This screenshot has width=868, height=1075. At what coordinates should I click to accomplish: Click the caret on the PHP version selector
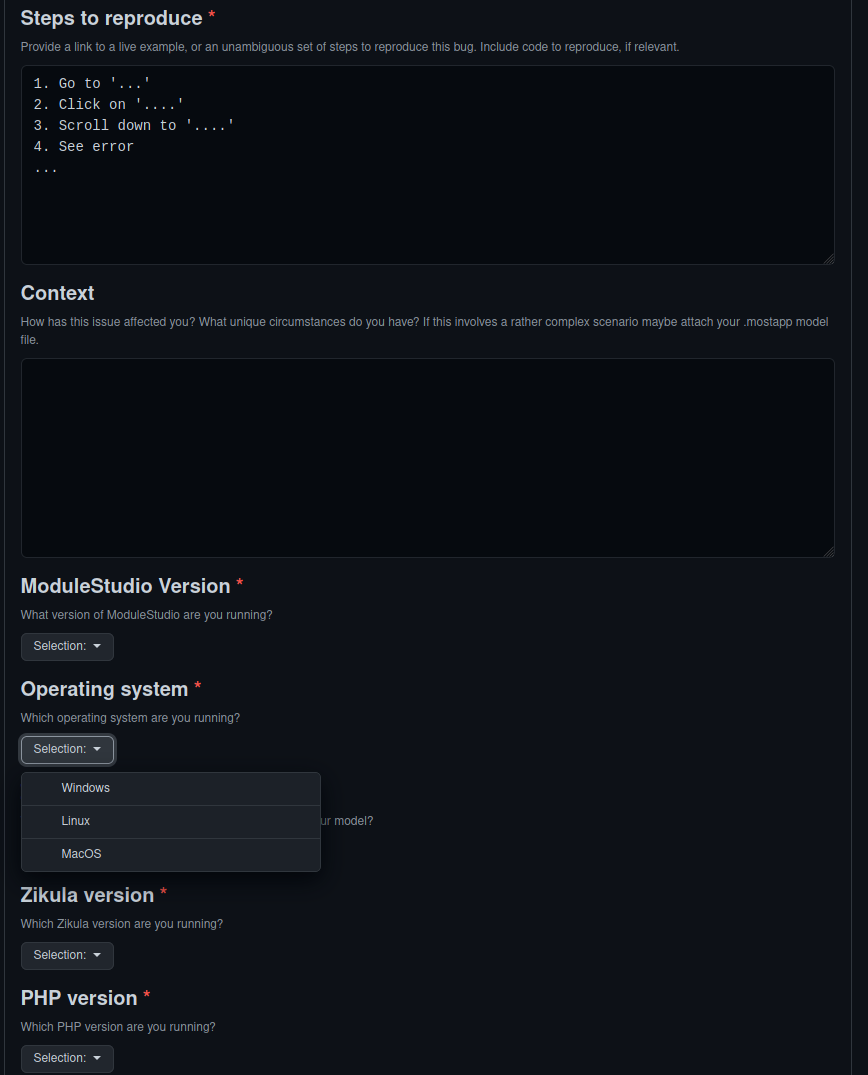pyautogui.click(x=96, y=1058)
